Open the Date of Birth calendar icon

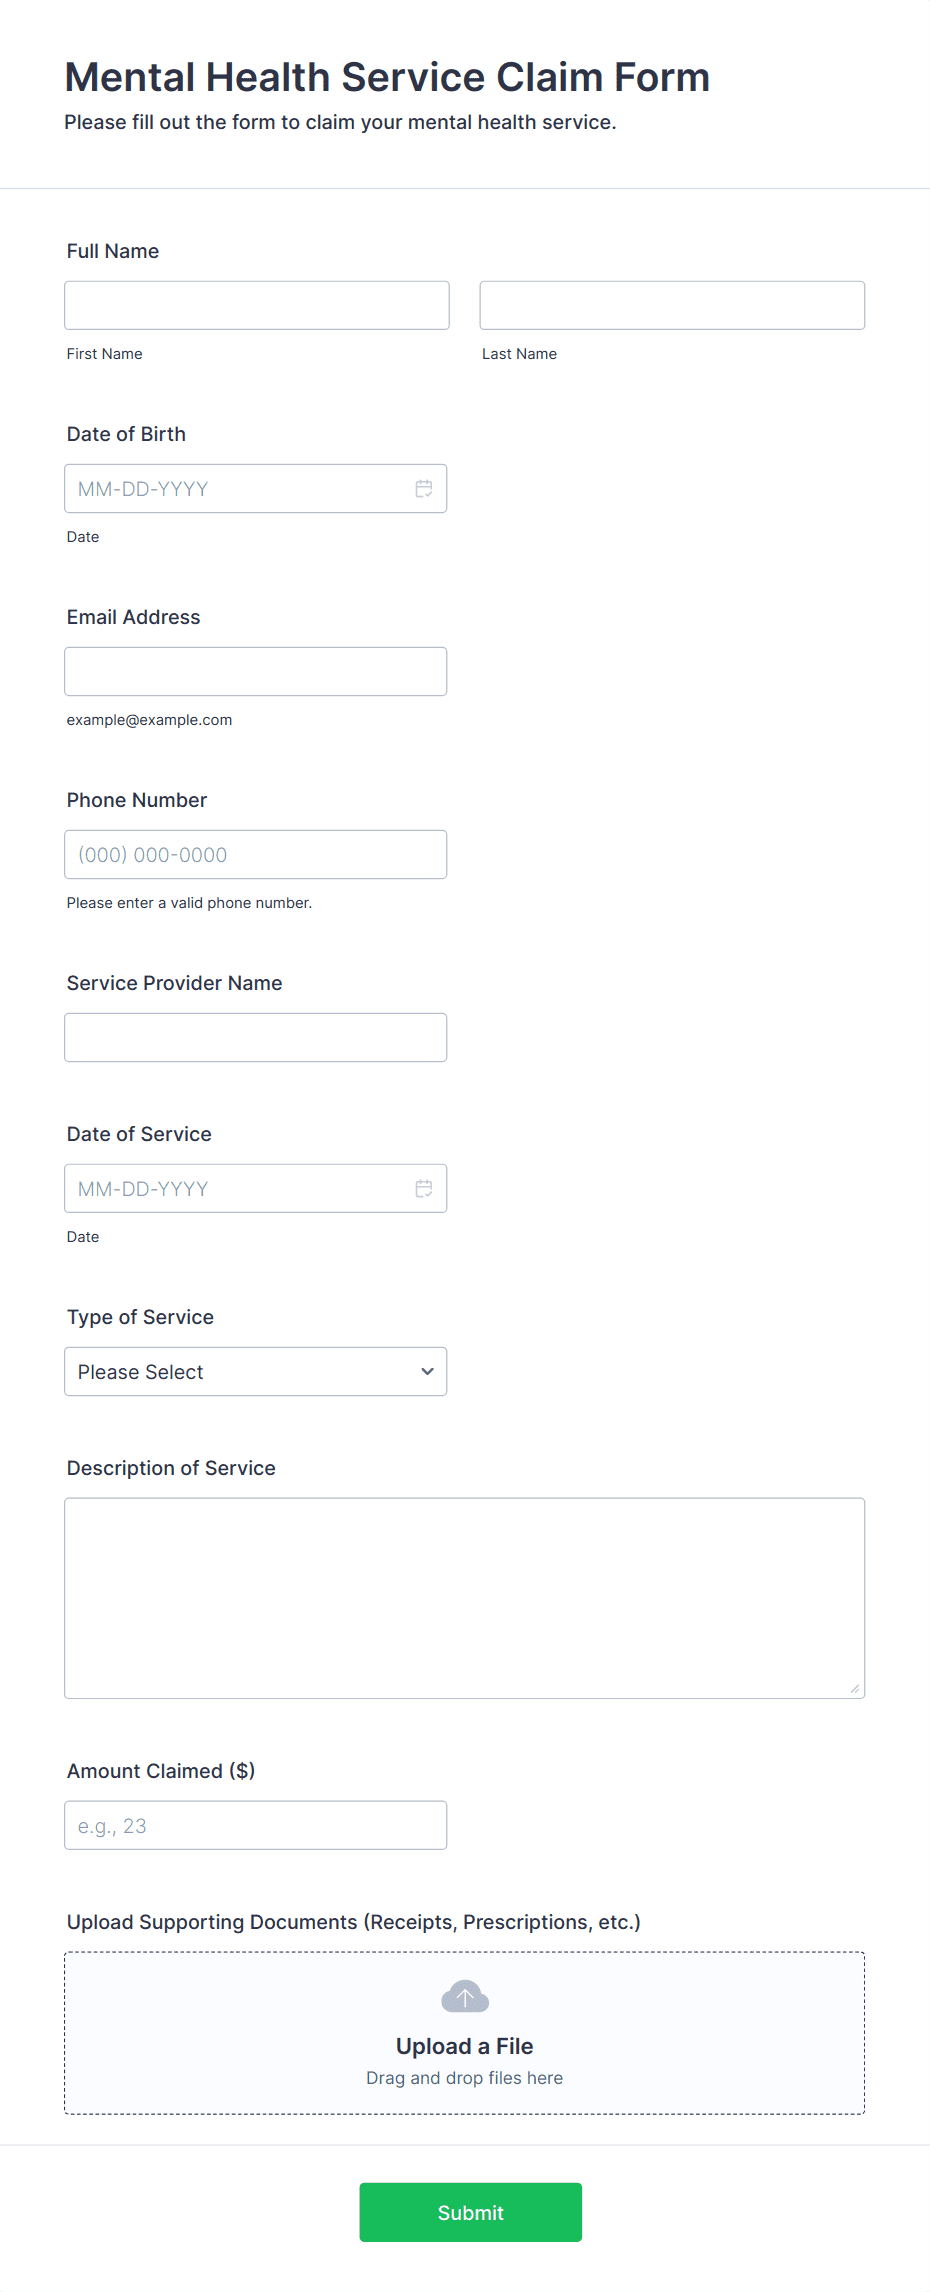pyautogui.click(x=424, y=489)
